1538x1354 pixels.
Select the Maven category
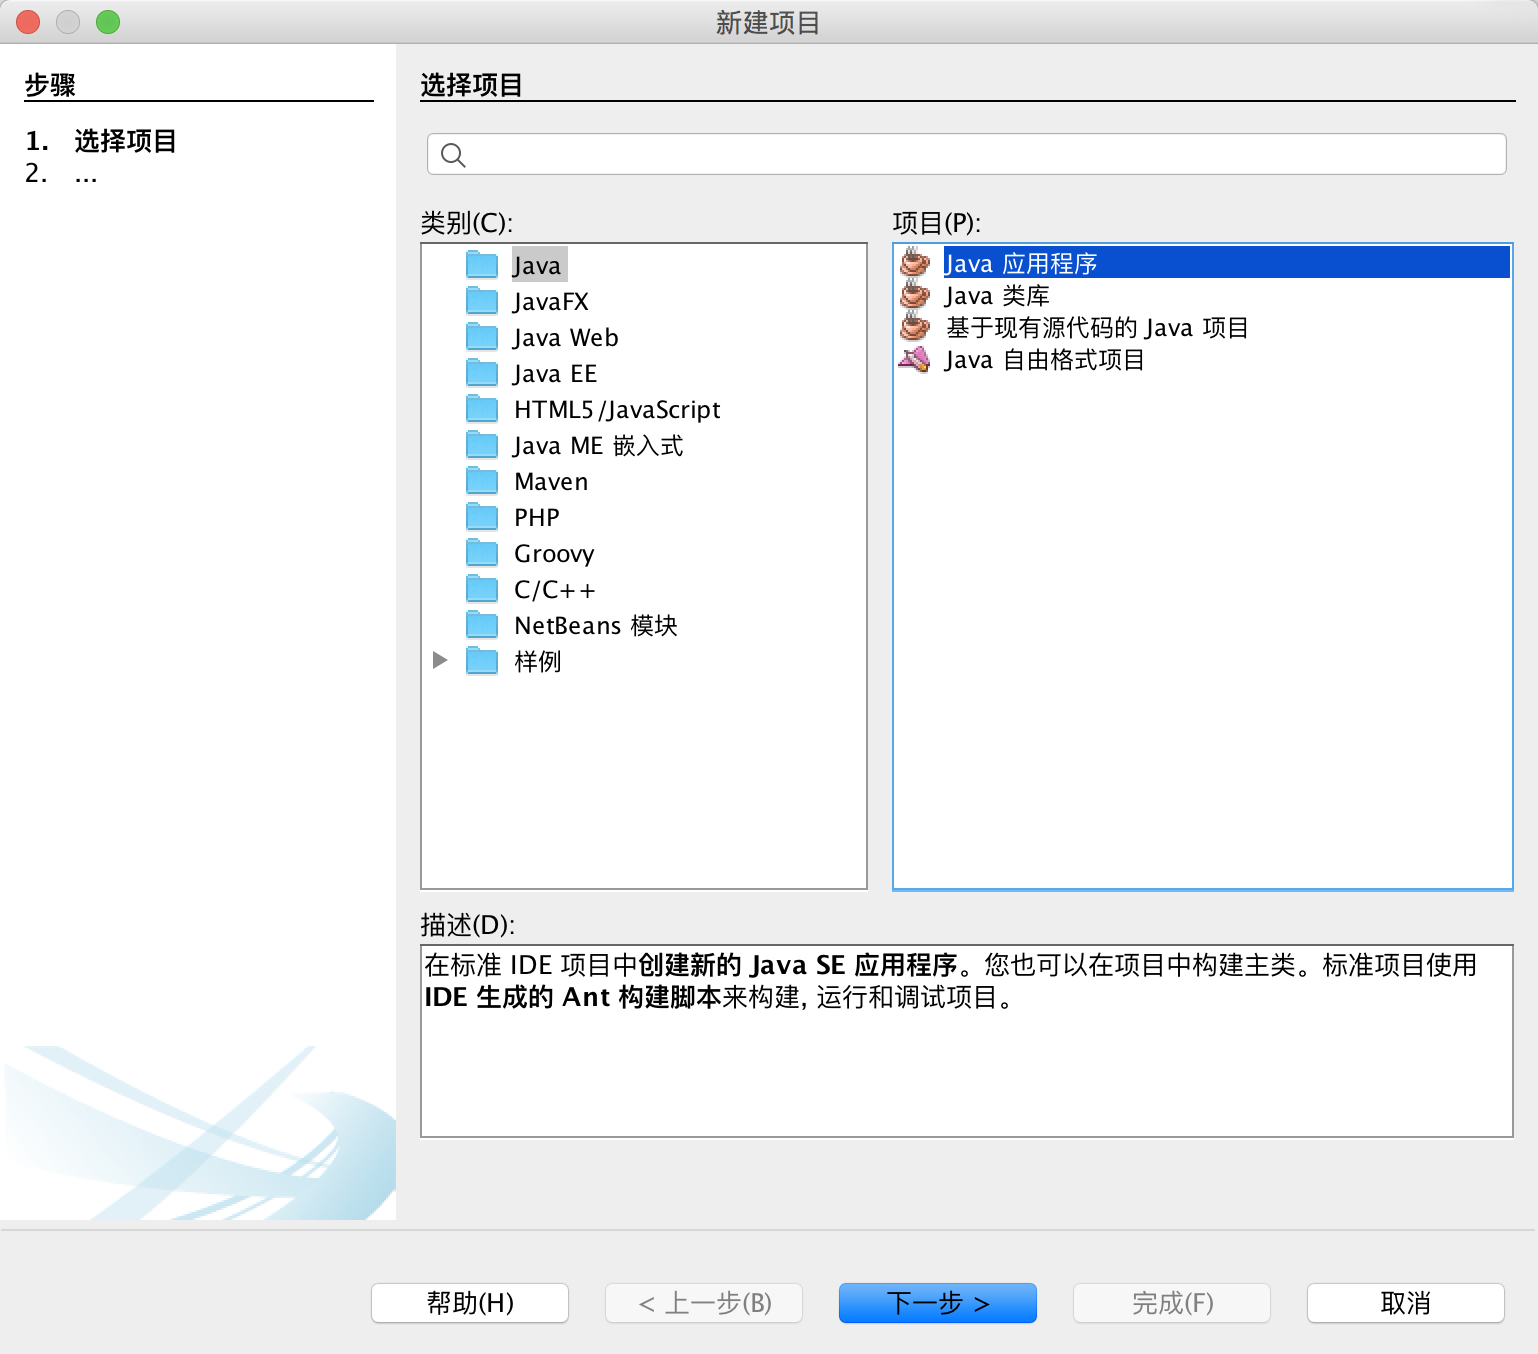[x=551, y=481]
